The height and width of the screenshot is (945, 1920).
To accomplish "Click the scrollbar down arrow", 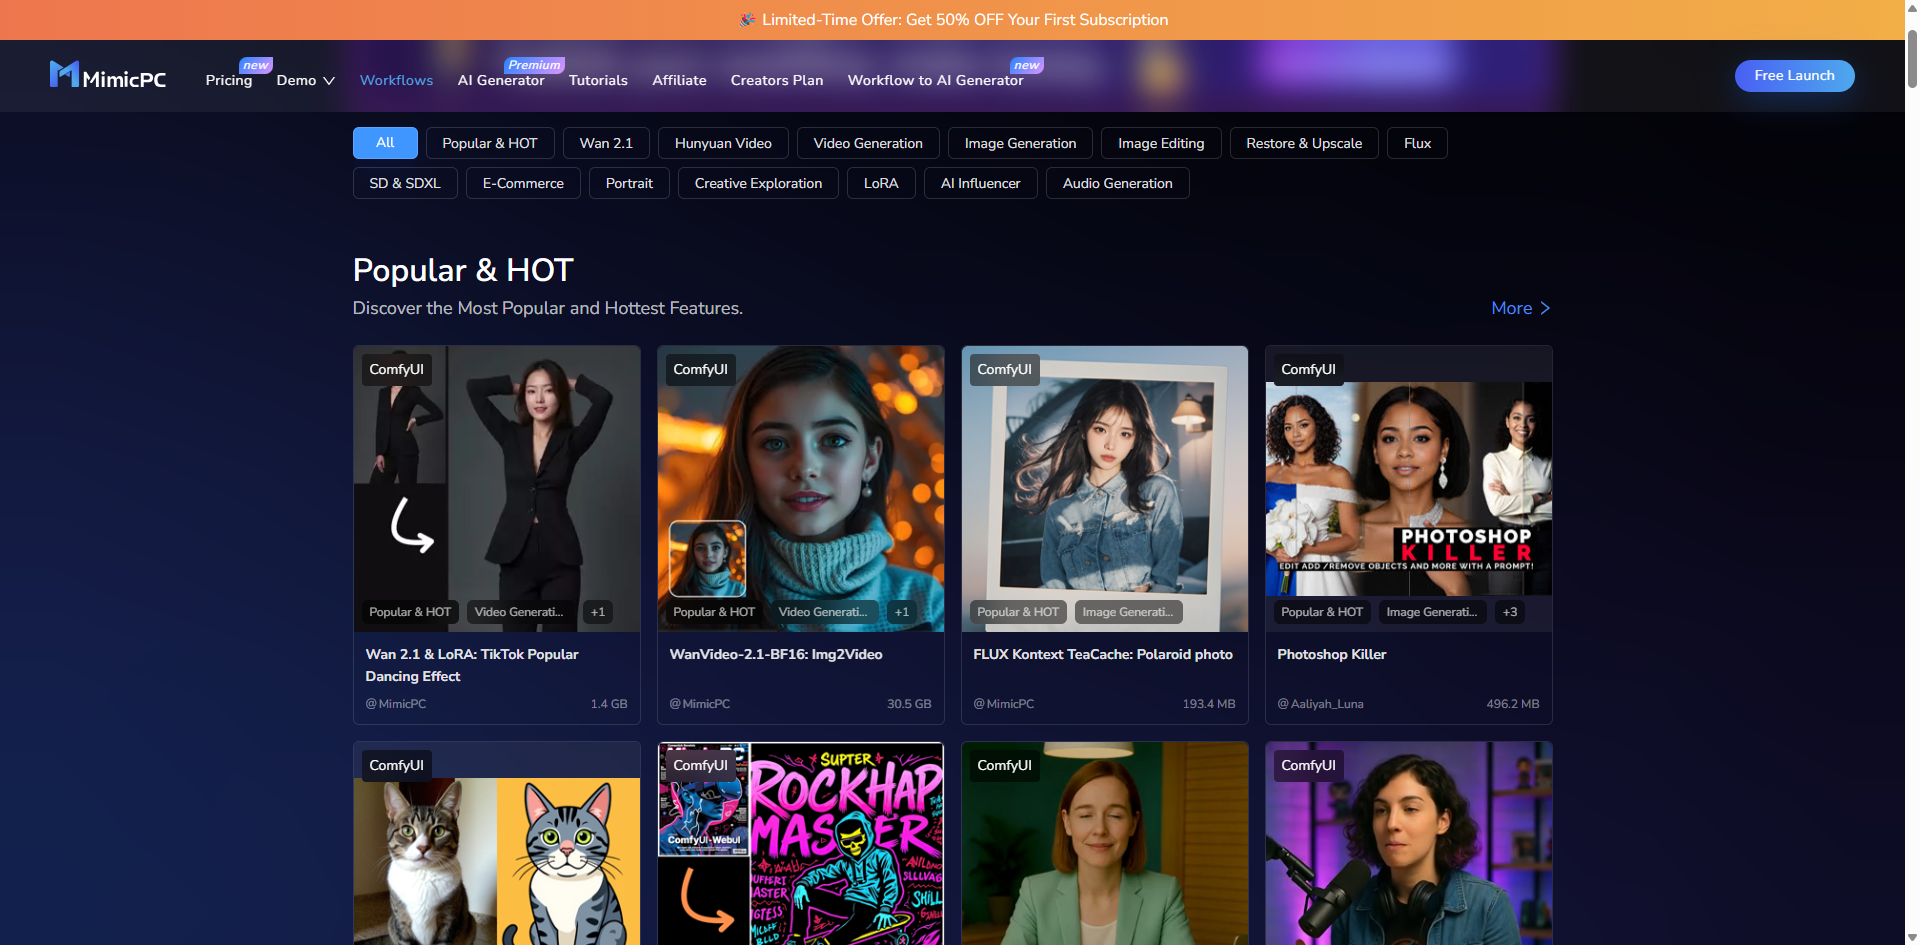I will [x=1912, y=936].
